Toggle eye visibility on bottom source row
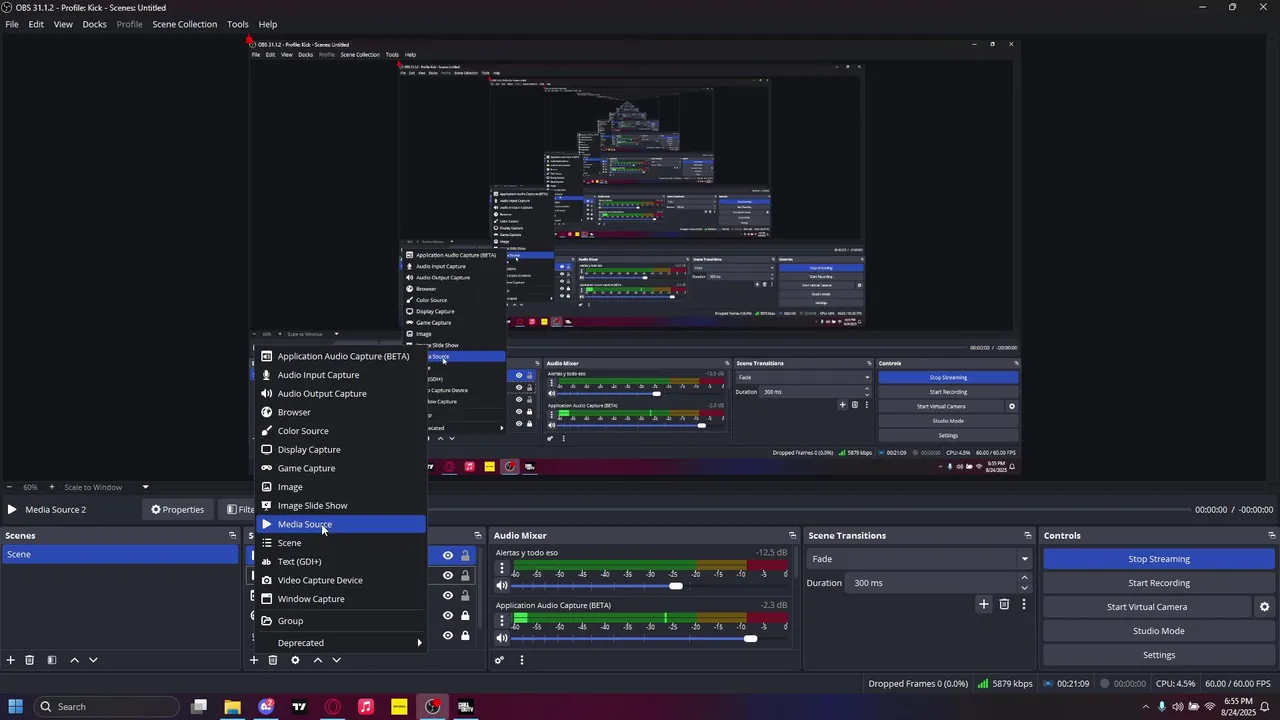The width and height of the screenshot is (1280, 720). (x=448, y=636)
